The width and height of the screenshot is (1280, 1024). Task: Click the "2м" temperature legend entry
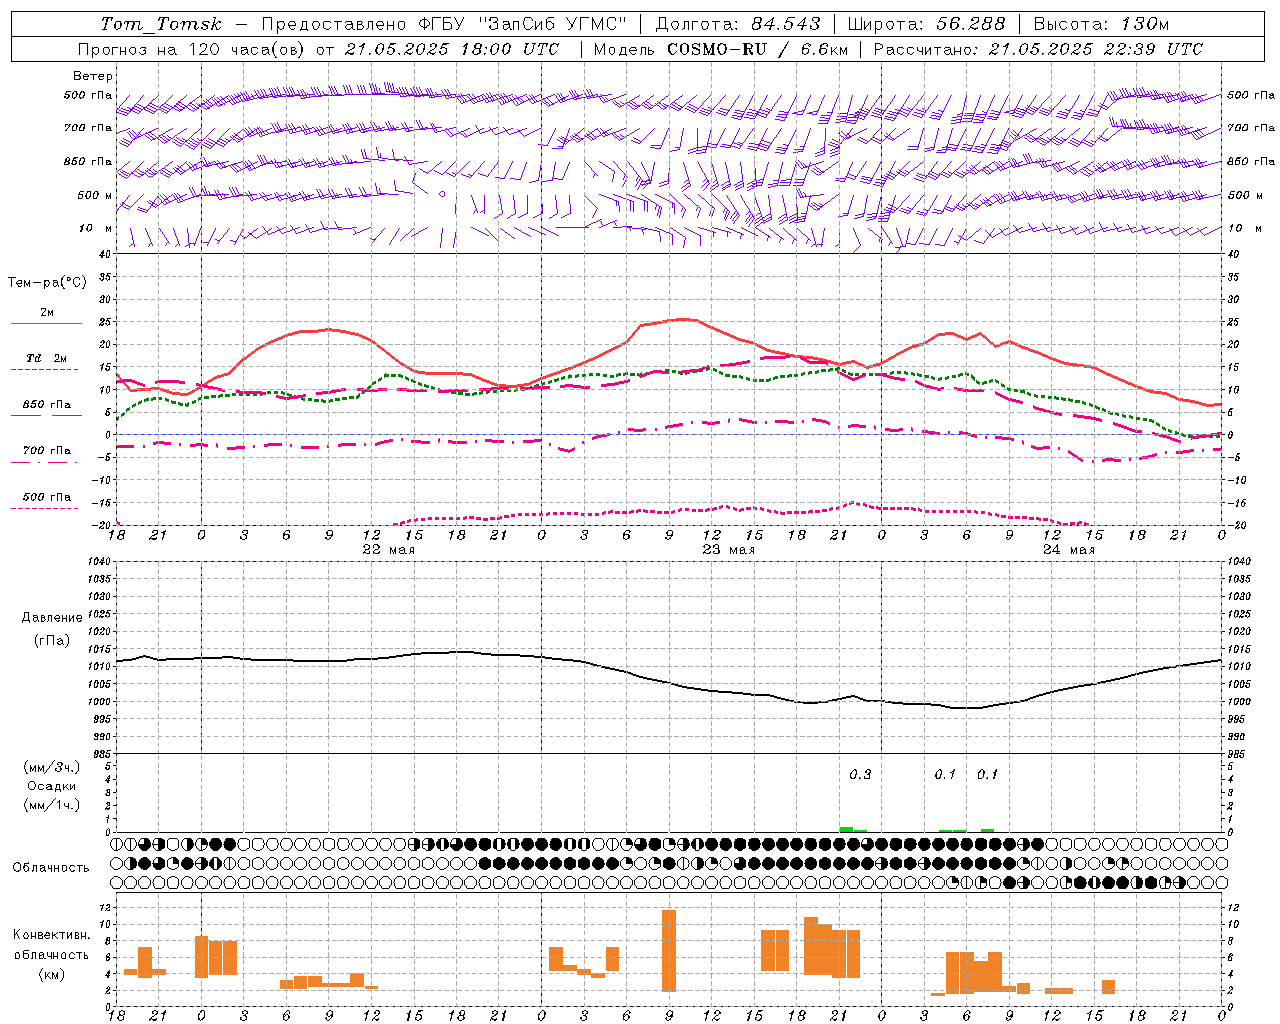tap(47, 313)
